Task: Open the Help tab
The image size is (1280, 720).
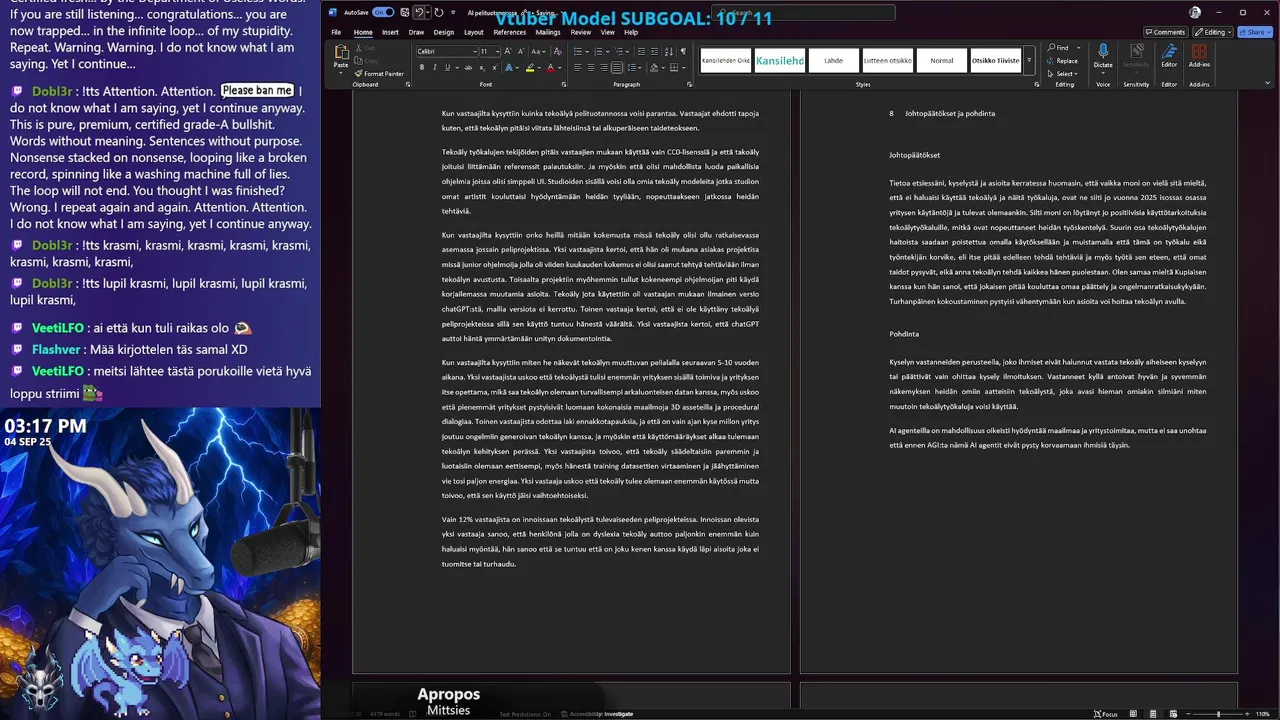Action: 631,32
